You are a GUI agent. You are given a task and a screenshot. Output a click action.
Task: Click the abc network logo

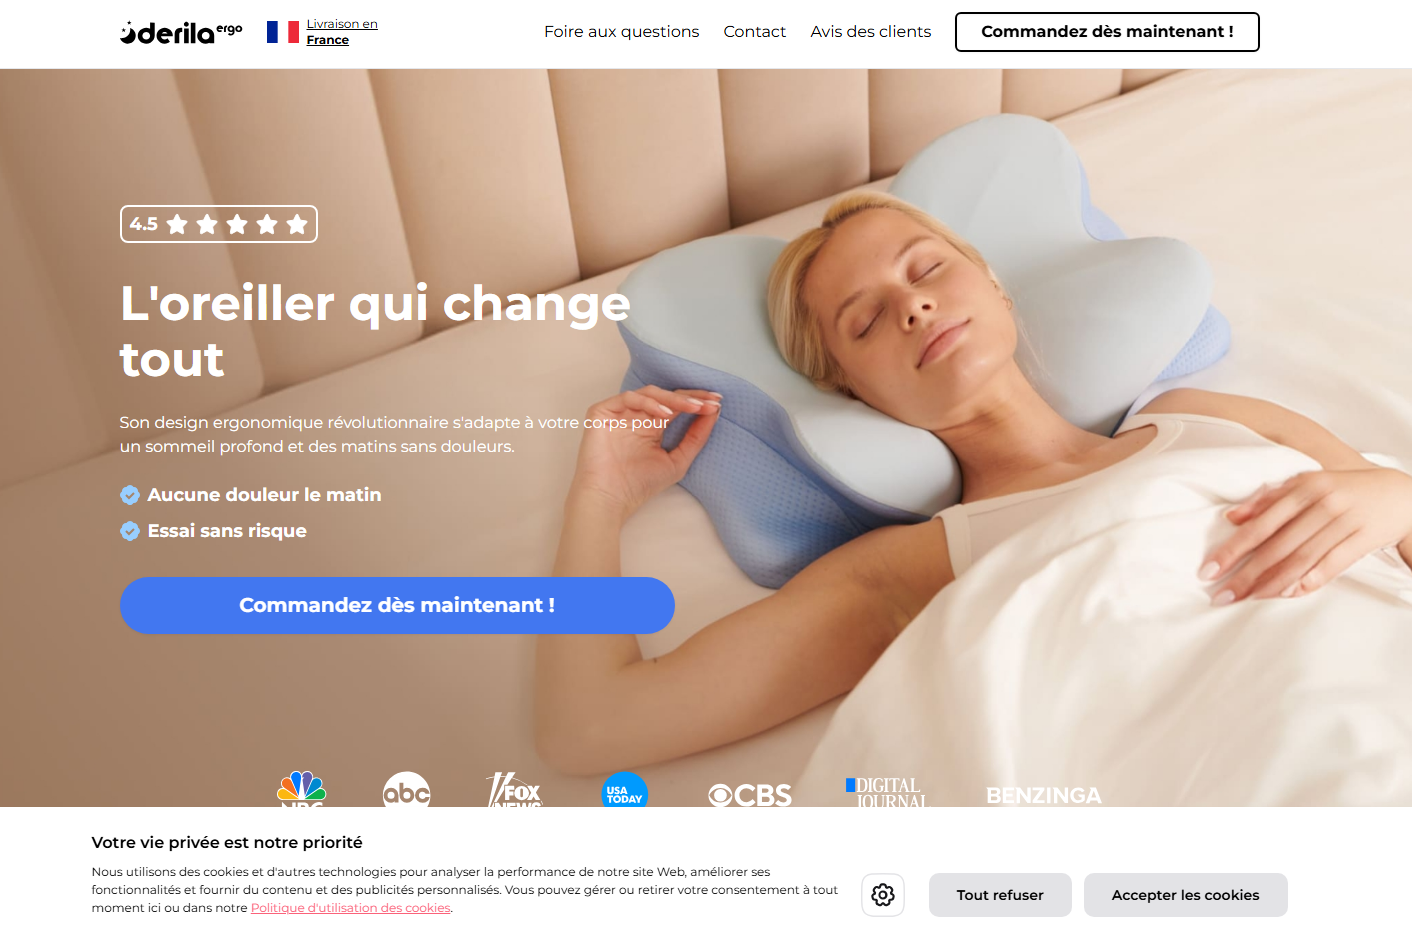click(407, 790)
